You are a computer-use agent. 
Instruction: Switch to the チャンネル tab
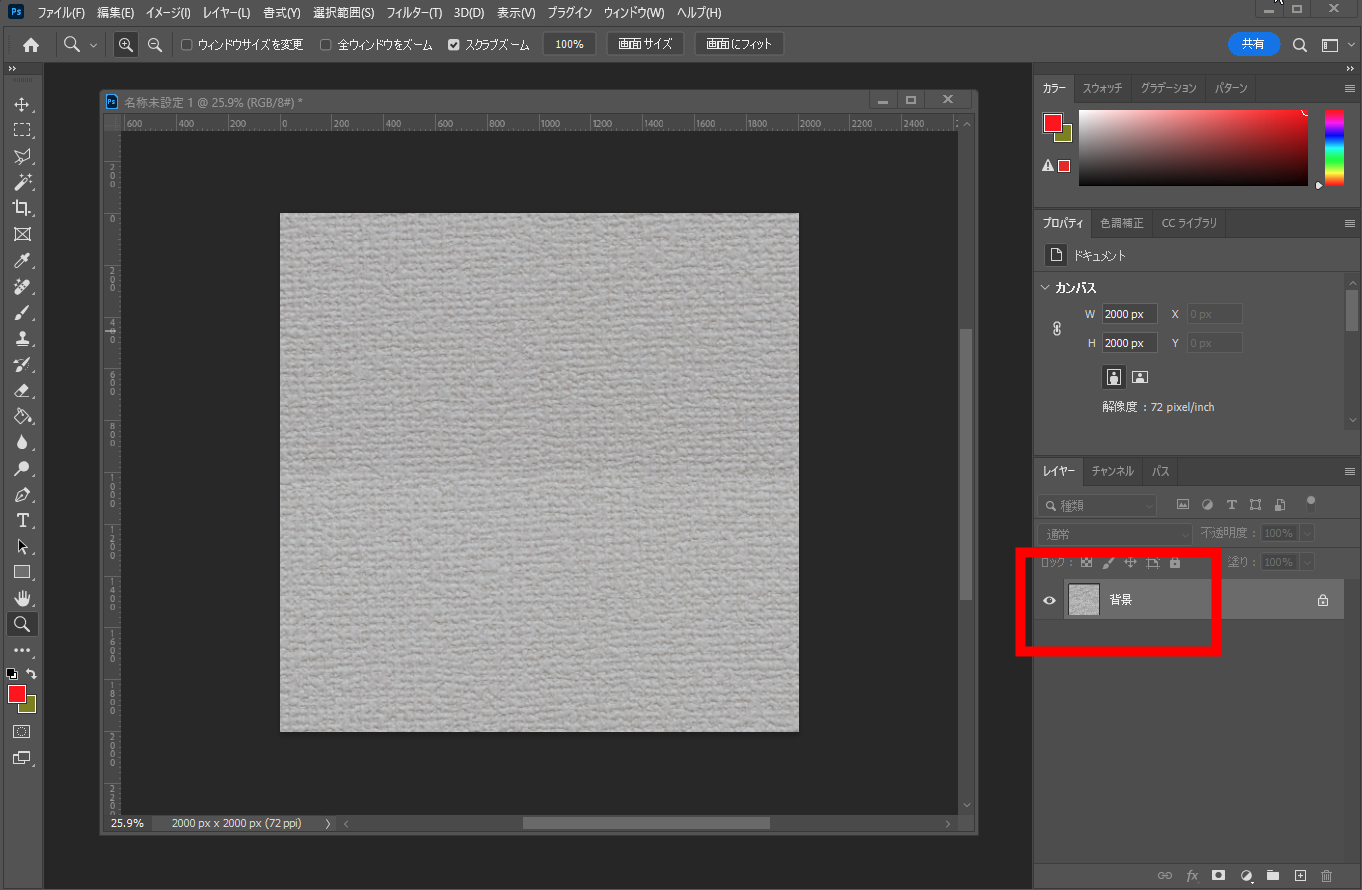coord(1112,471)
